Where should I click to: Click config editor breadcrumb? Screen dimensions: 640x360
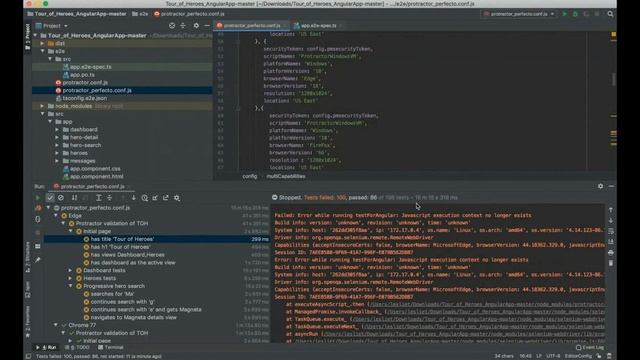tap(249, 176)
